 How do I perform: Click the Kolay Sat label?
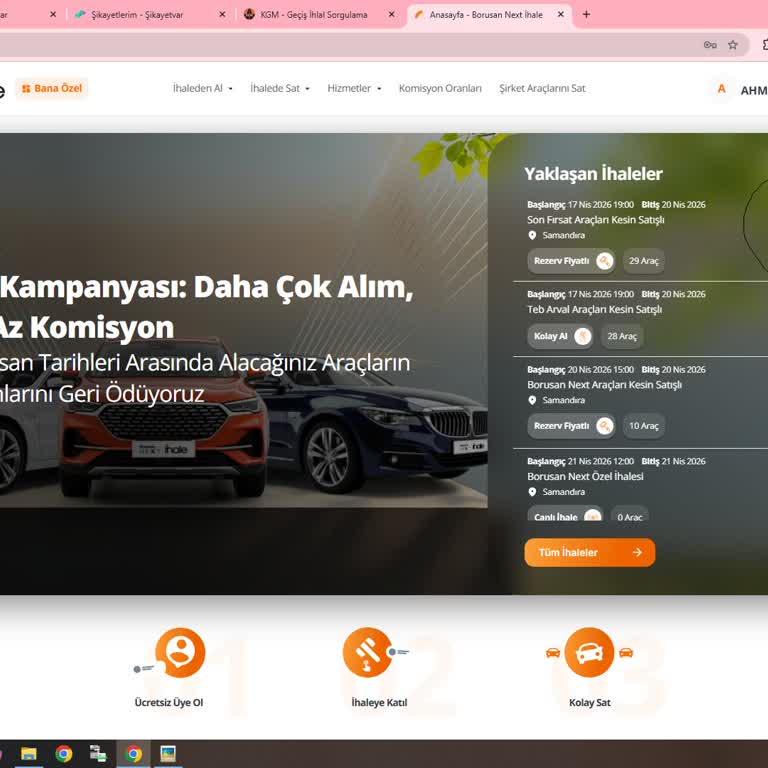(589, 703)
